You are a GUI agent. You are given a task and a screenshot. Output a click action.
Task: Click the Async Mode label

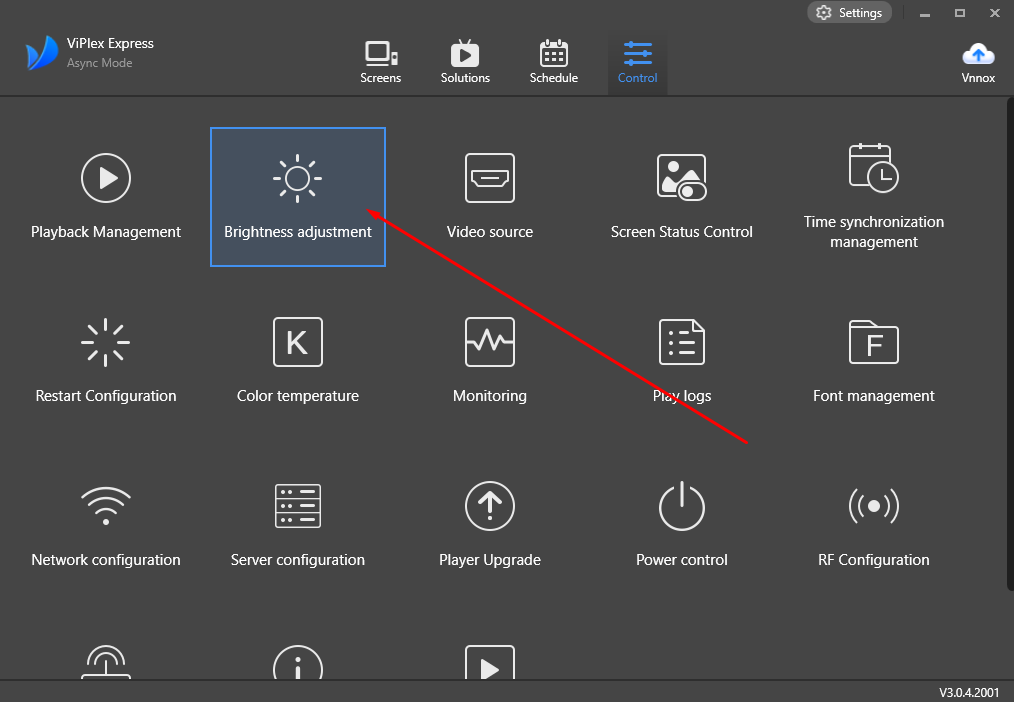click(x=100, y=63)
